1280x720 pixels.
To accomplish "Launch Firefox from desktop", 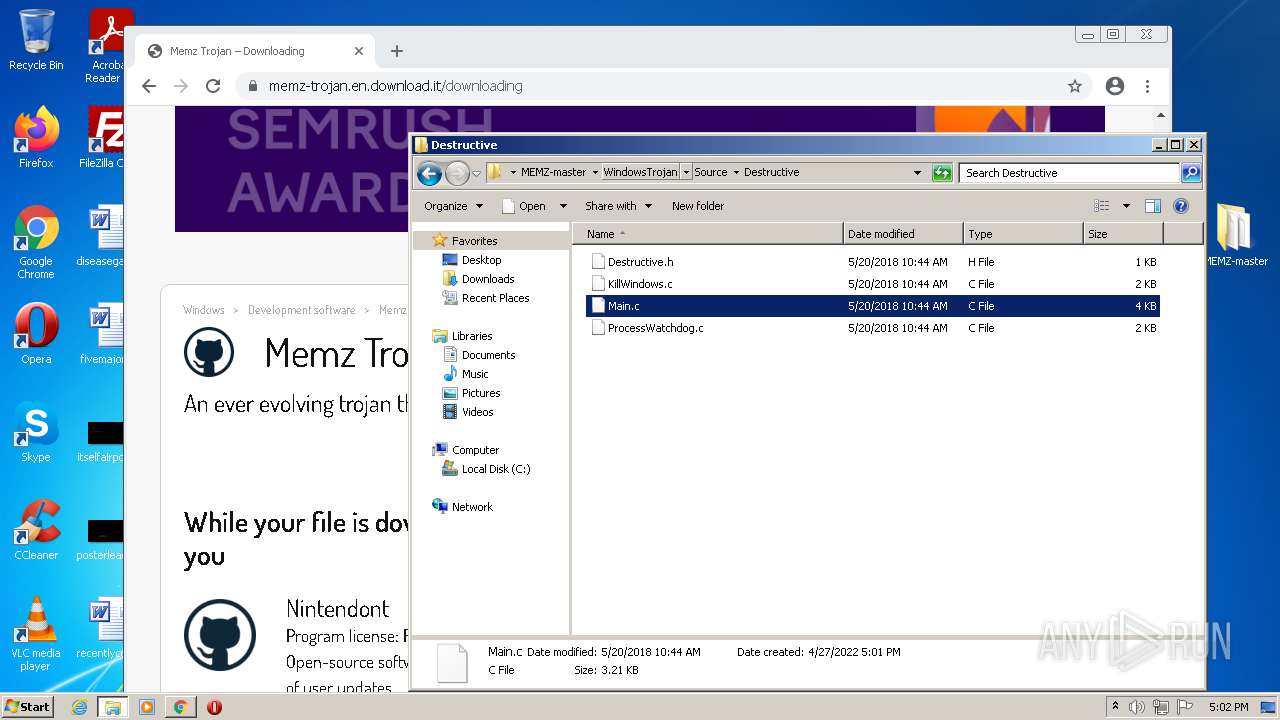I will click(x=36, y=138).
